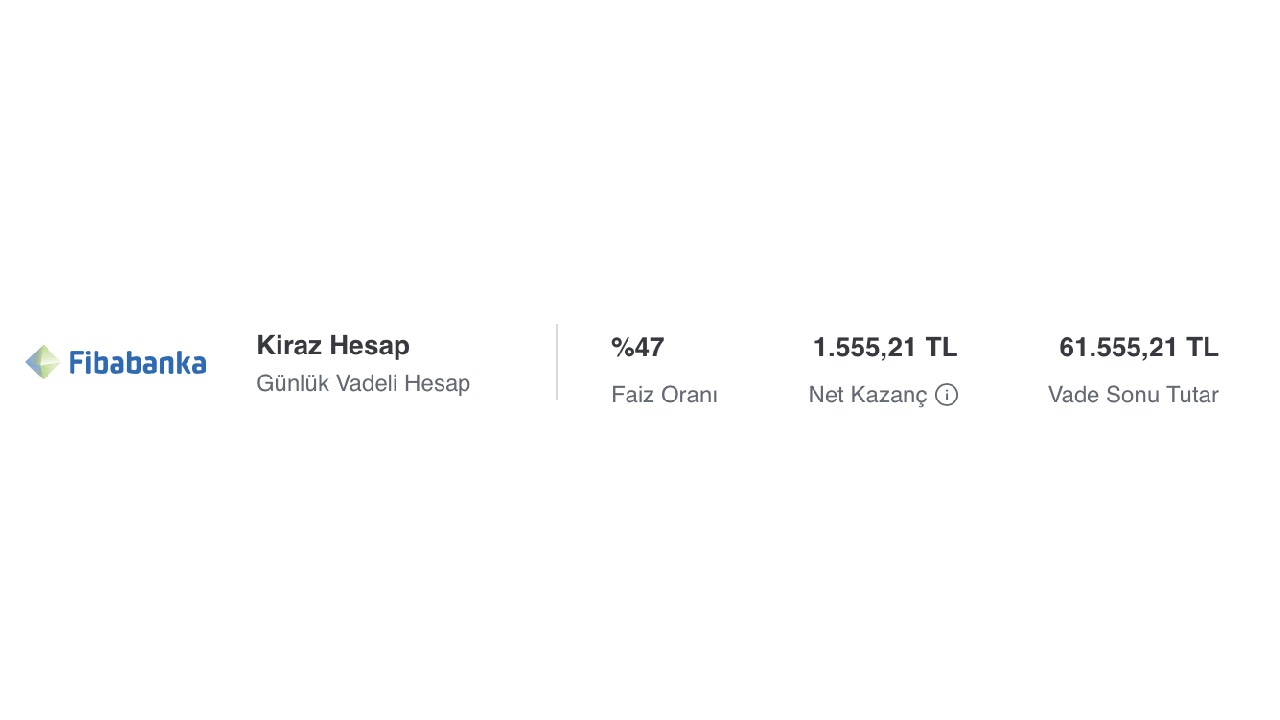This screenshot has width=1280, height=720.
Task: Click the Net Kazanç label text
Action: (x=867, y=395)
